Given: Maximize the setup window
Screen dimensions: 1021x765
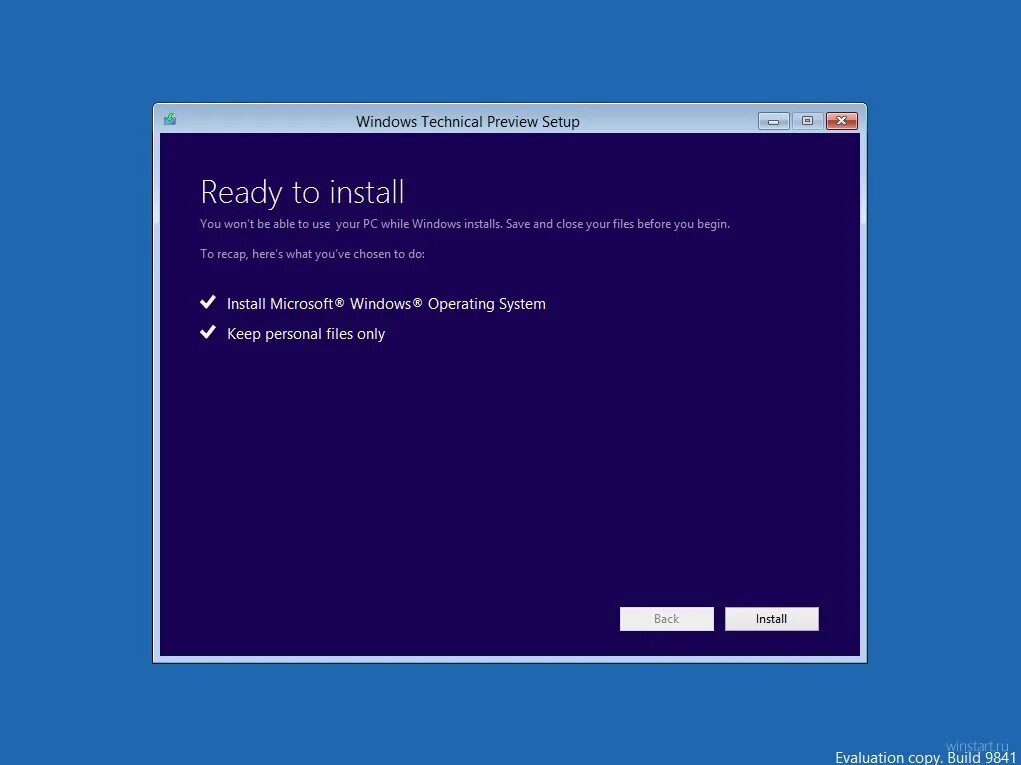Looking at the screenshot, I should [x=807, y=121].
